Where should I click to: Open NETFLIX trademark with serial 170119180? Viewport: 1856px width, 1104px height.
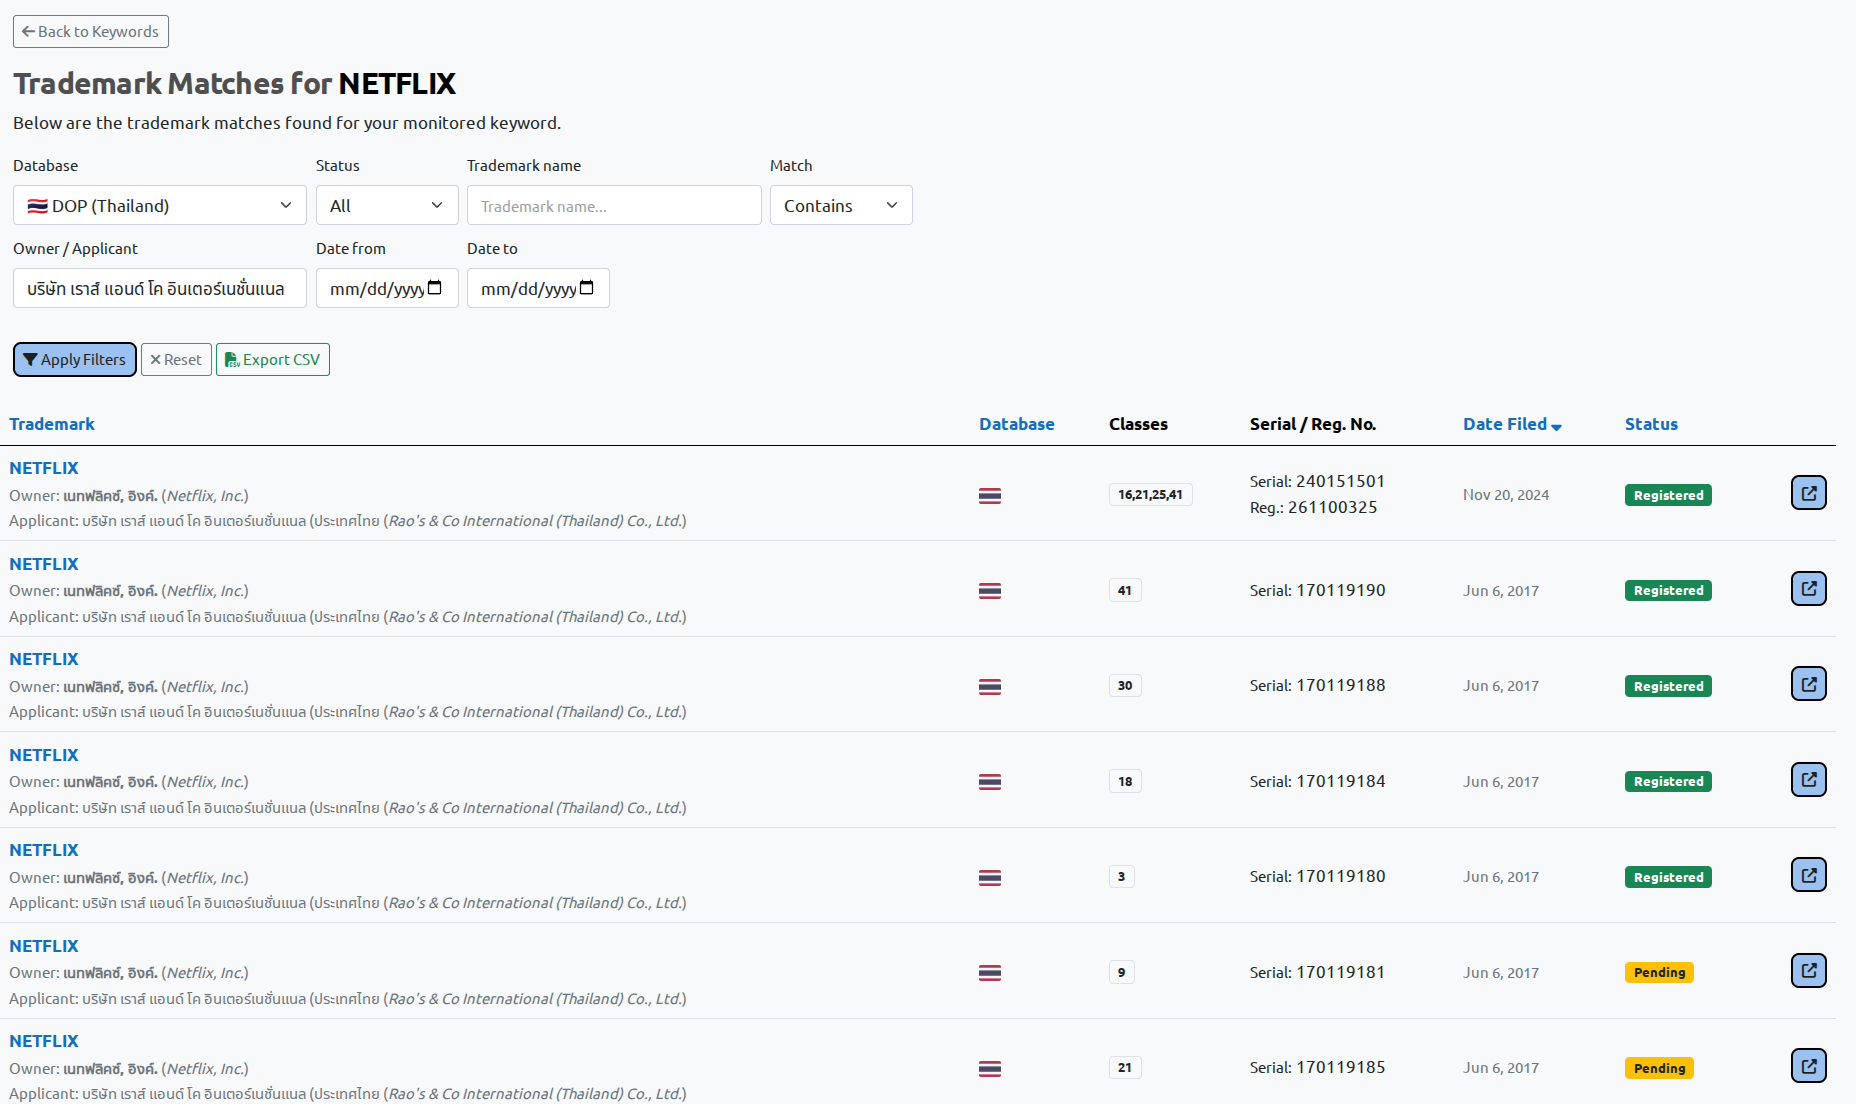click(44, 850)
